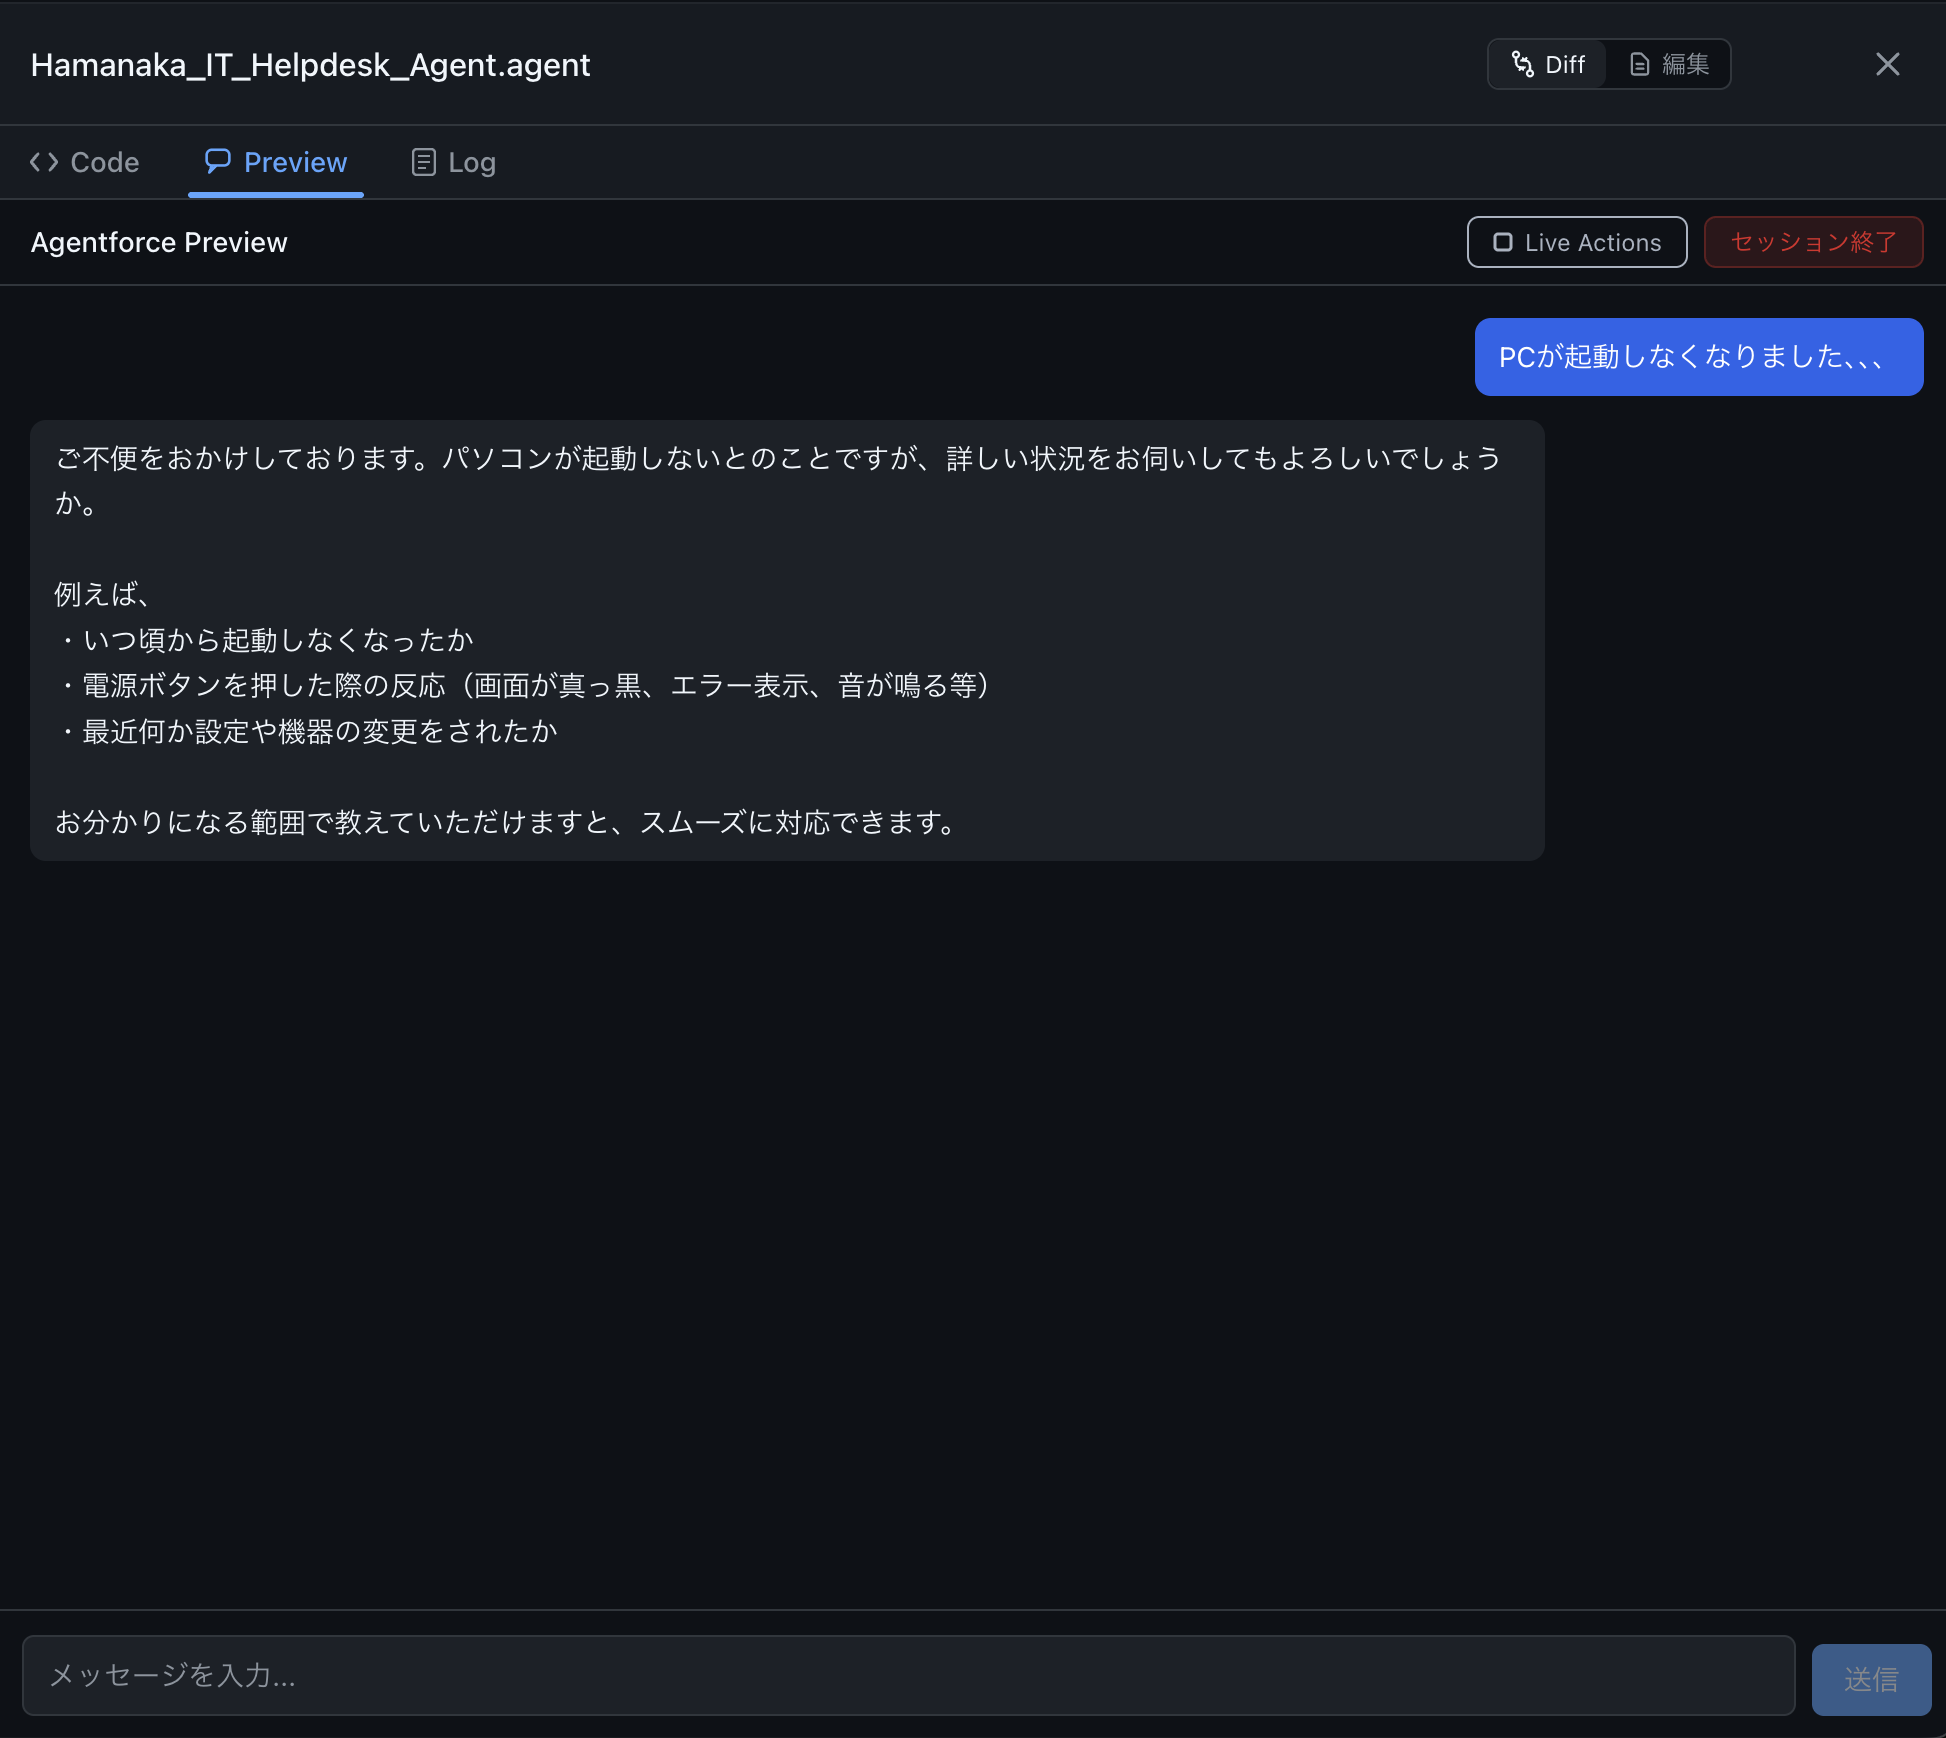The height and width of the screenshot is (1738, 1946).
Task: Click the Preview chat bubble icon
Action: [x=217, y=161]
